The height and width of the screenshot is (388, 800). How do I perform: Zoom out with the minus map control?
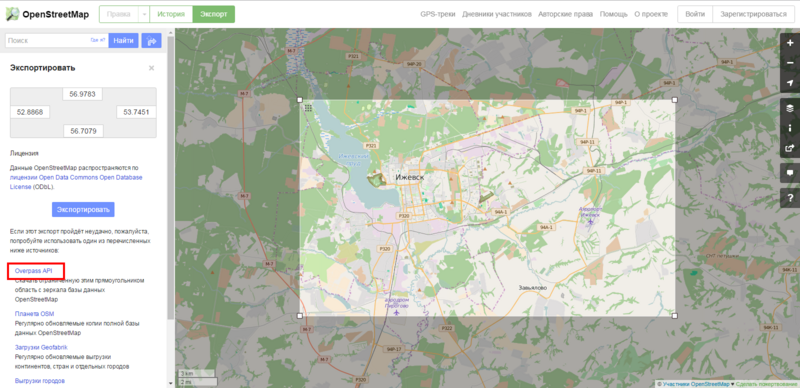[x=790, y=63]
